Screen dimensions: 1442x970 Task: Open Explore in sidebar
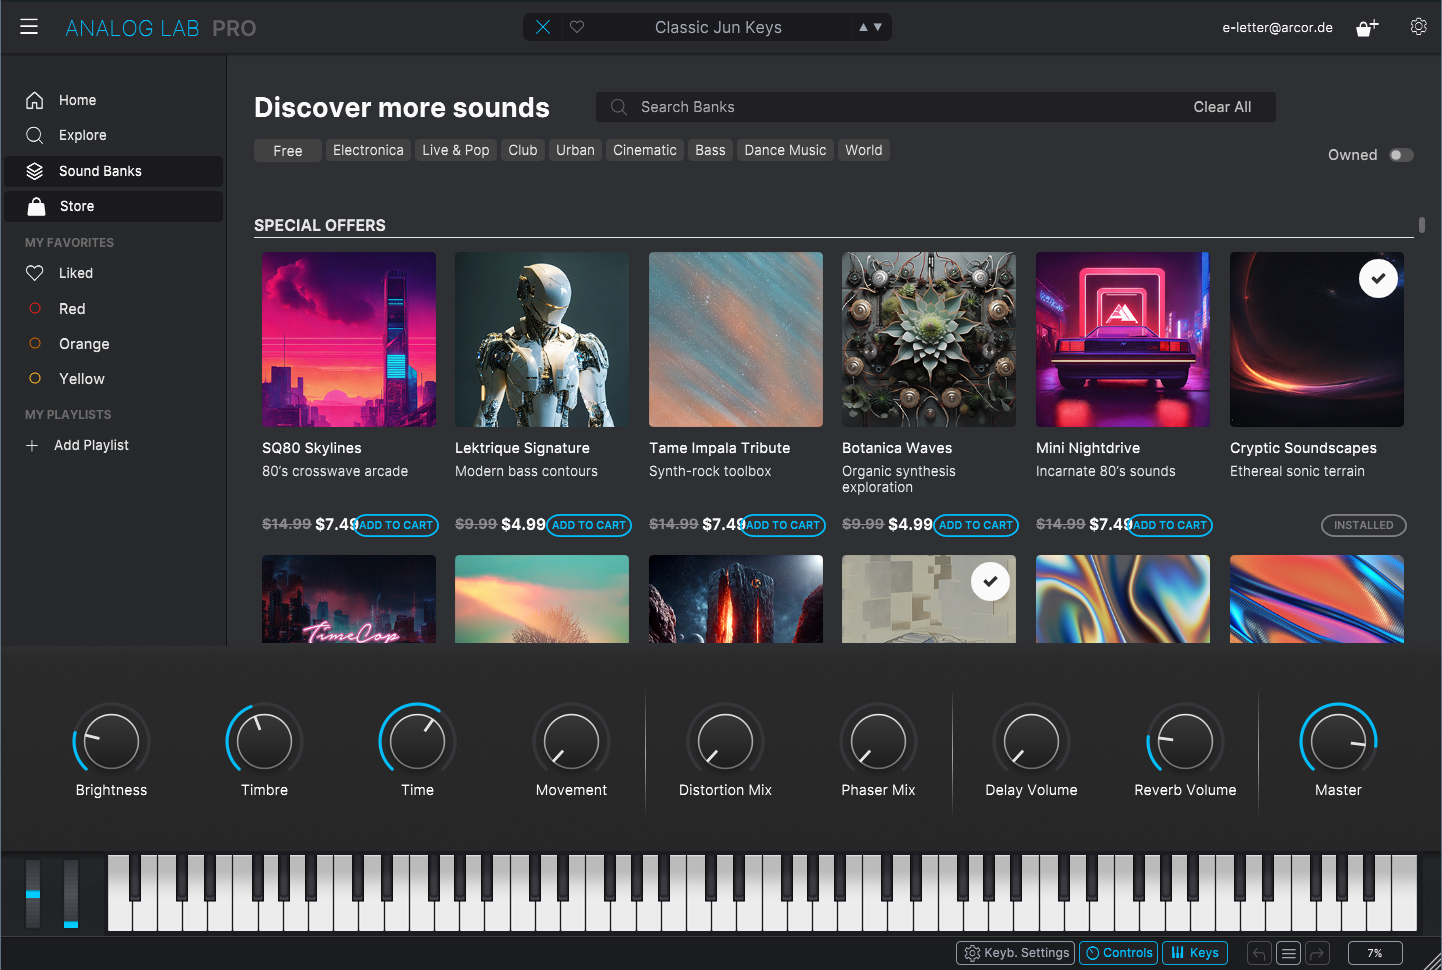point(113,135)
